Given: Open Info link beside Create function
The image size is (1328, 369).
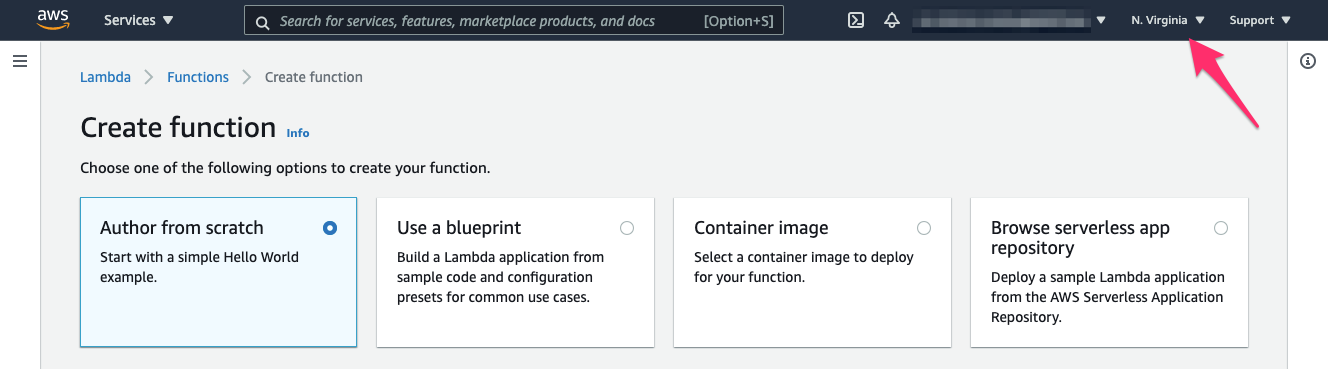Looking at the screenshot, I should (x=298, y=133).
